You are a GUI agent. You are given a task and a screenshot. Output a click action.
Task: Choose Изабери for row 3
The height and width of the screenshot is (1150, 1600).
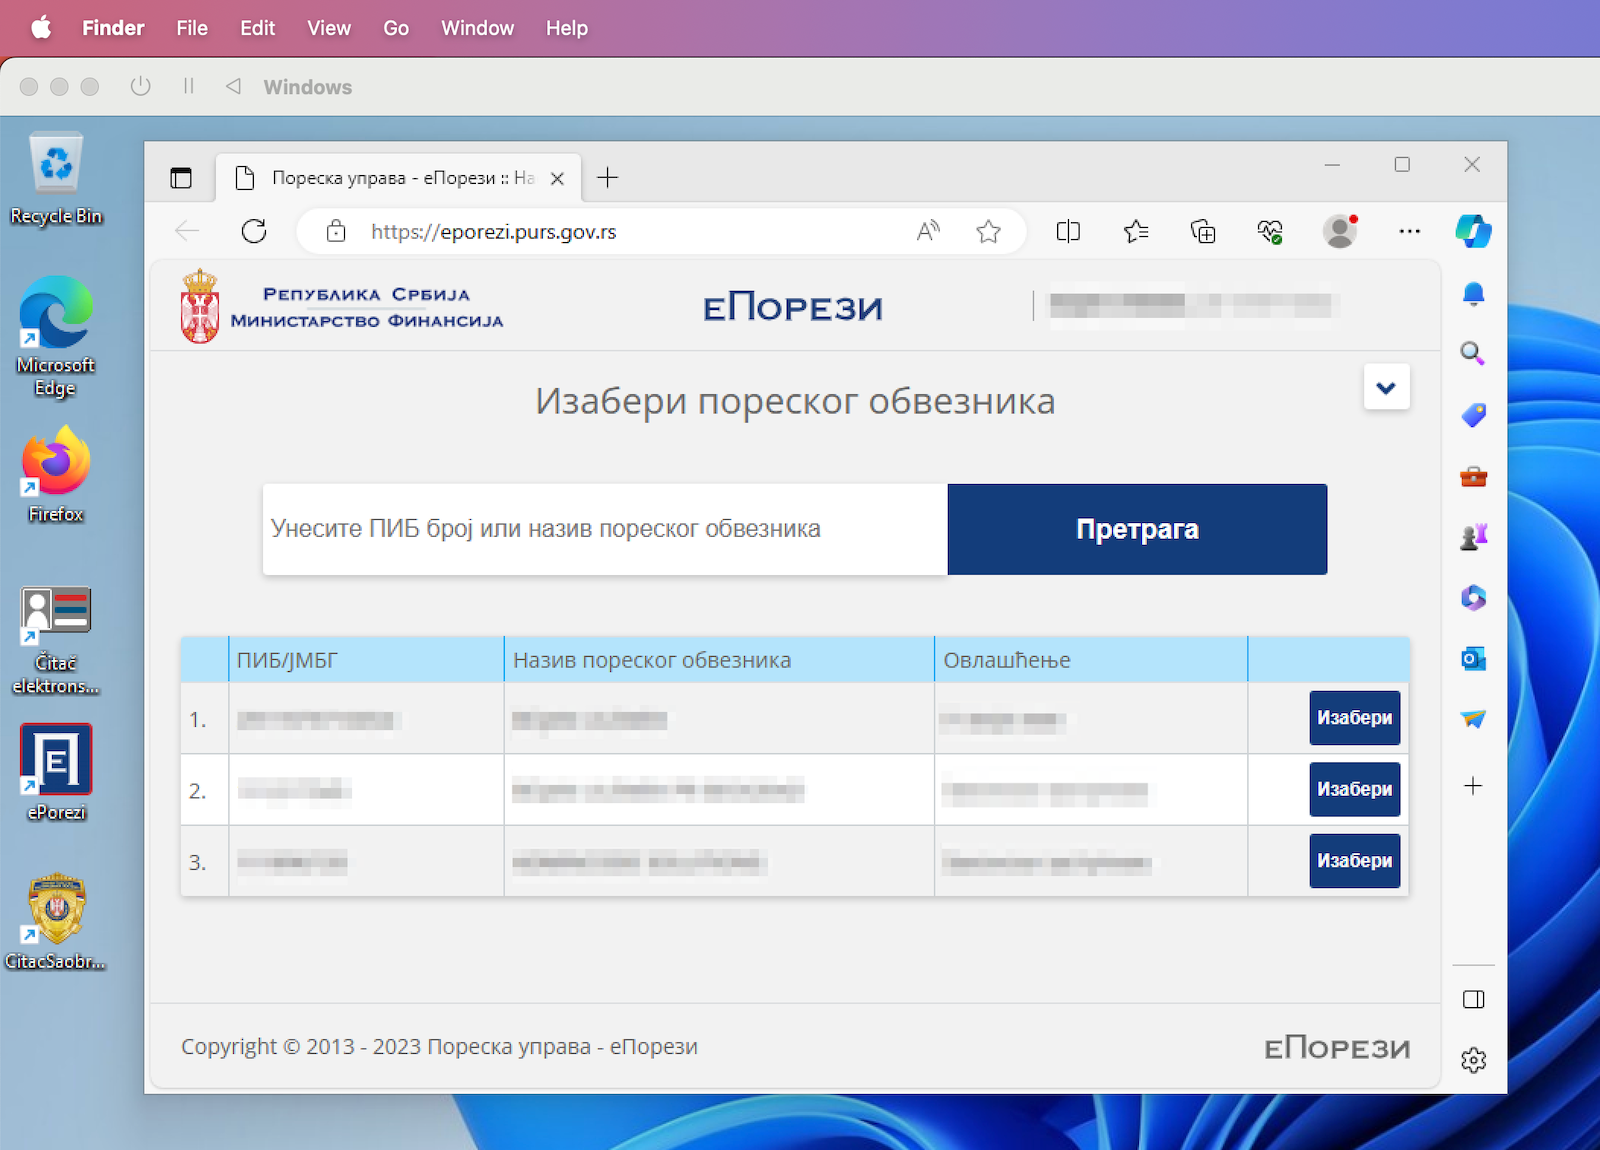(x=1354, y=861)
